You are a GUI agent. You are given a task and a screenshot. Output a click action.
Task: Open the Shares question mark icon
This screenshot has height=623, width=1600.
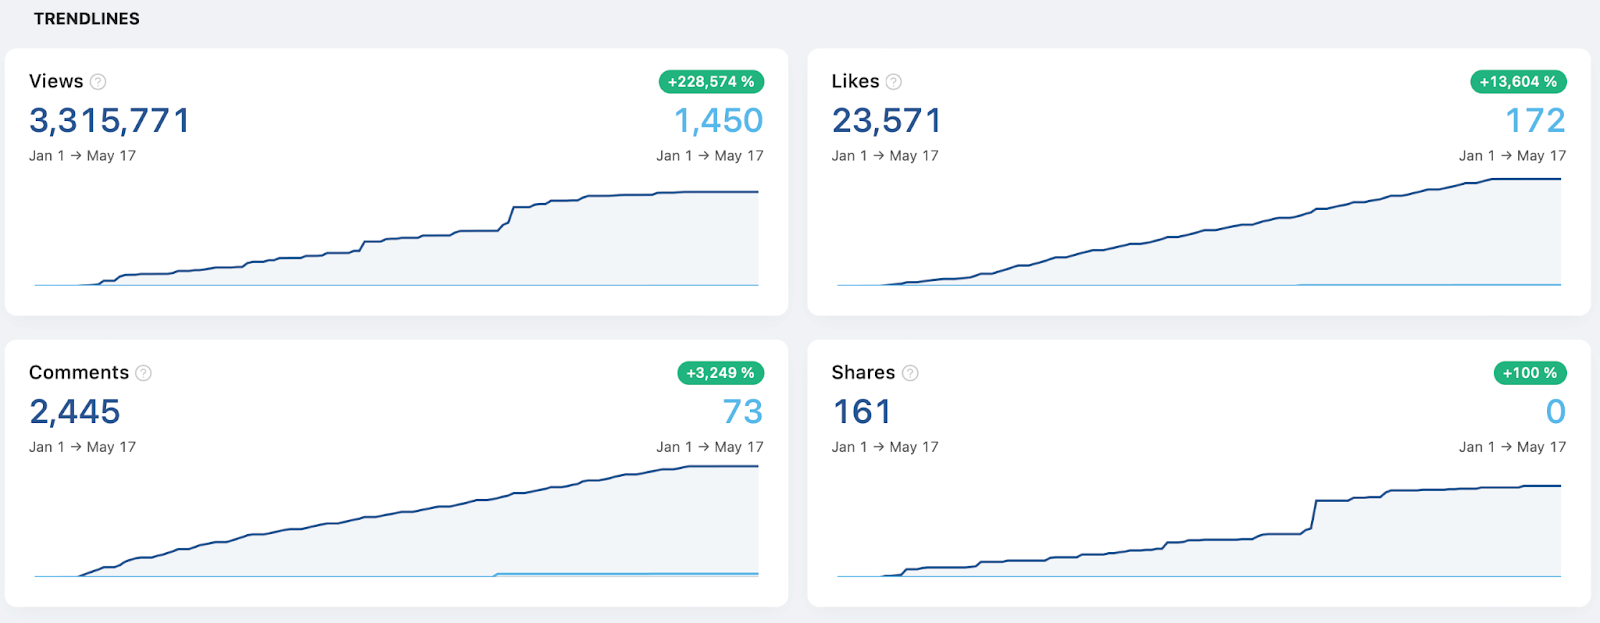tap(910, 373)
